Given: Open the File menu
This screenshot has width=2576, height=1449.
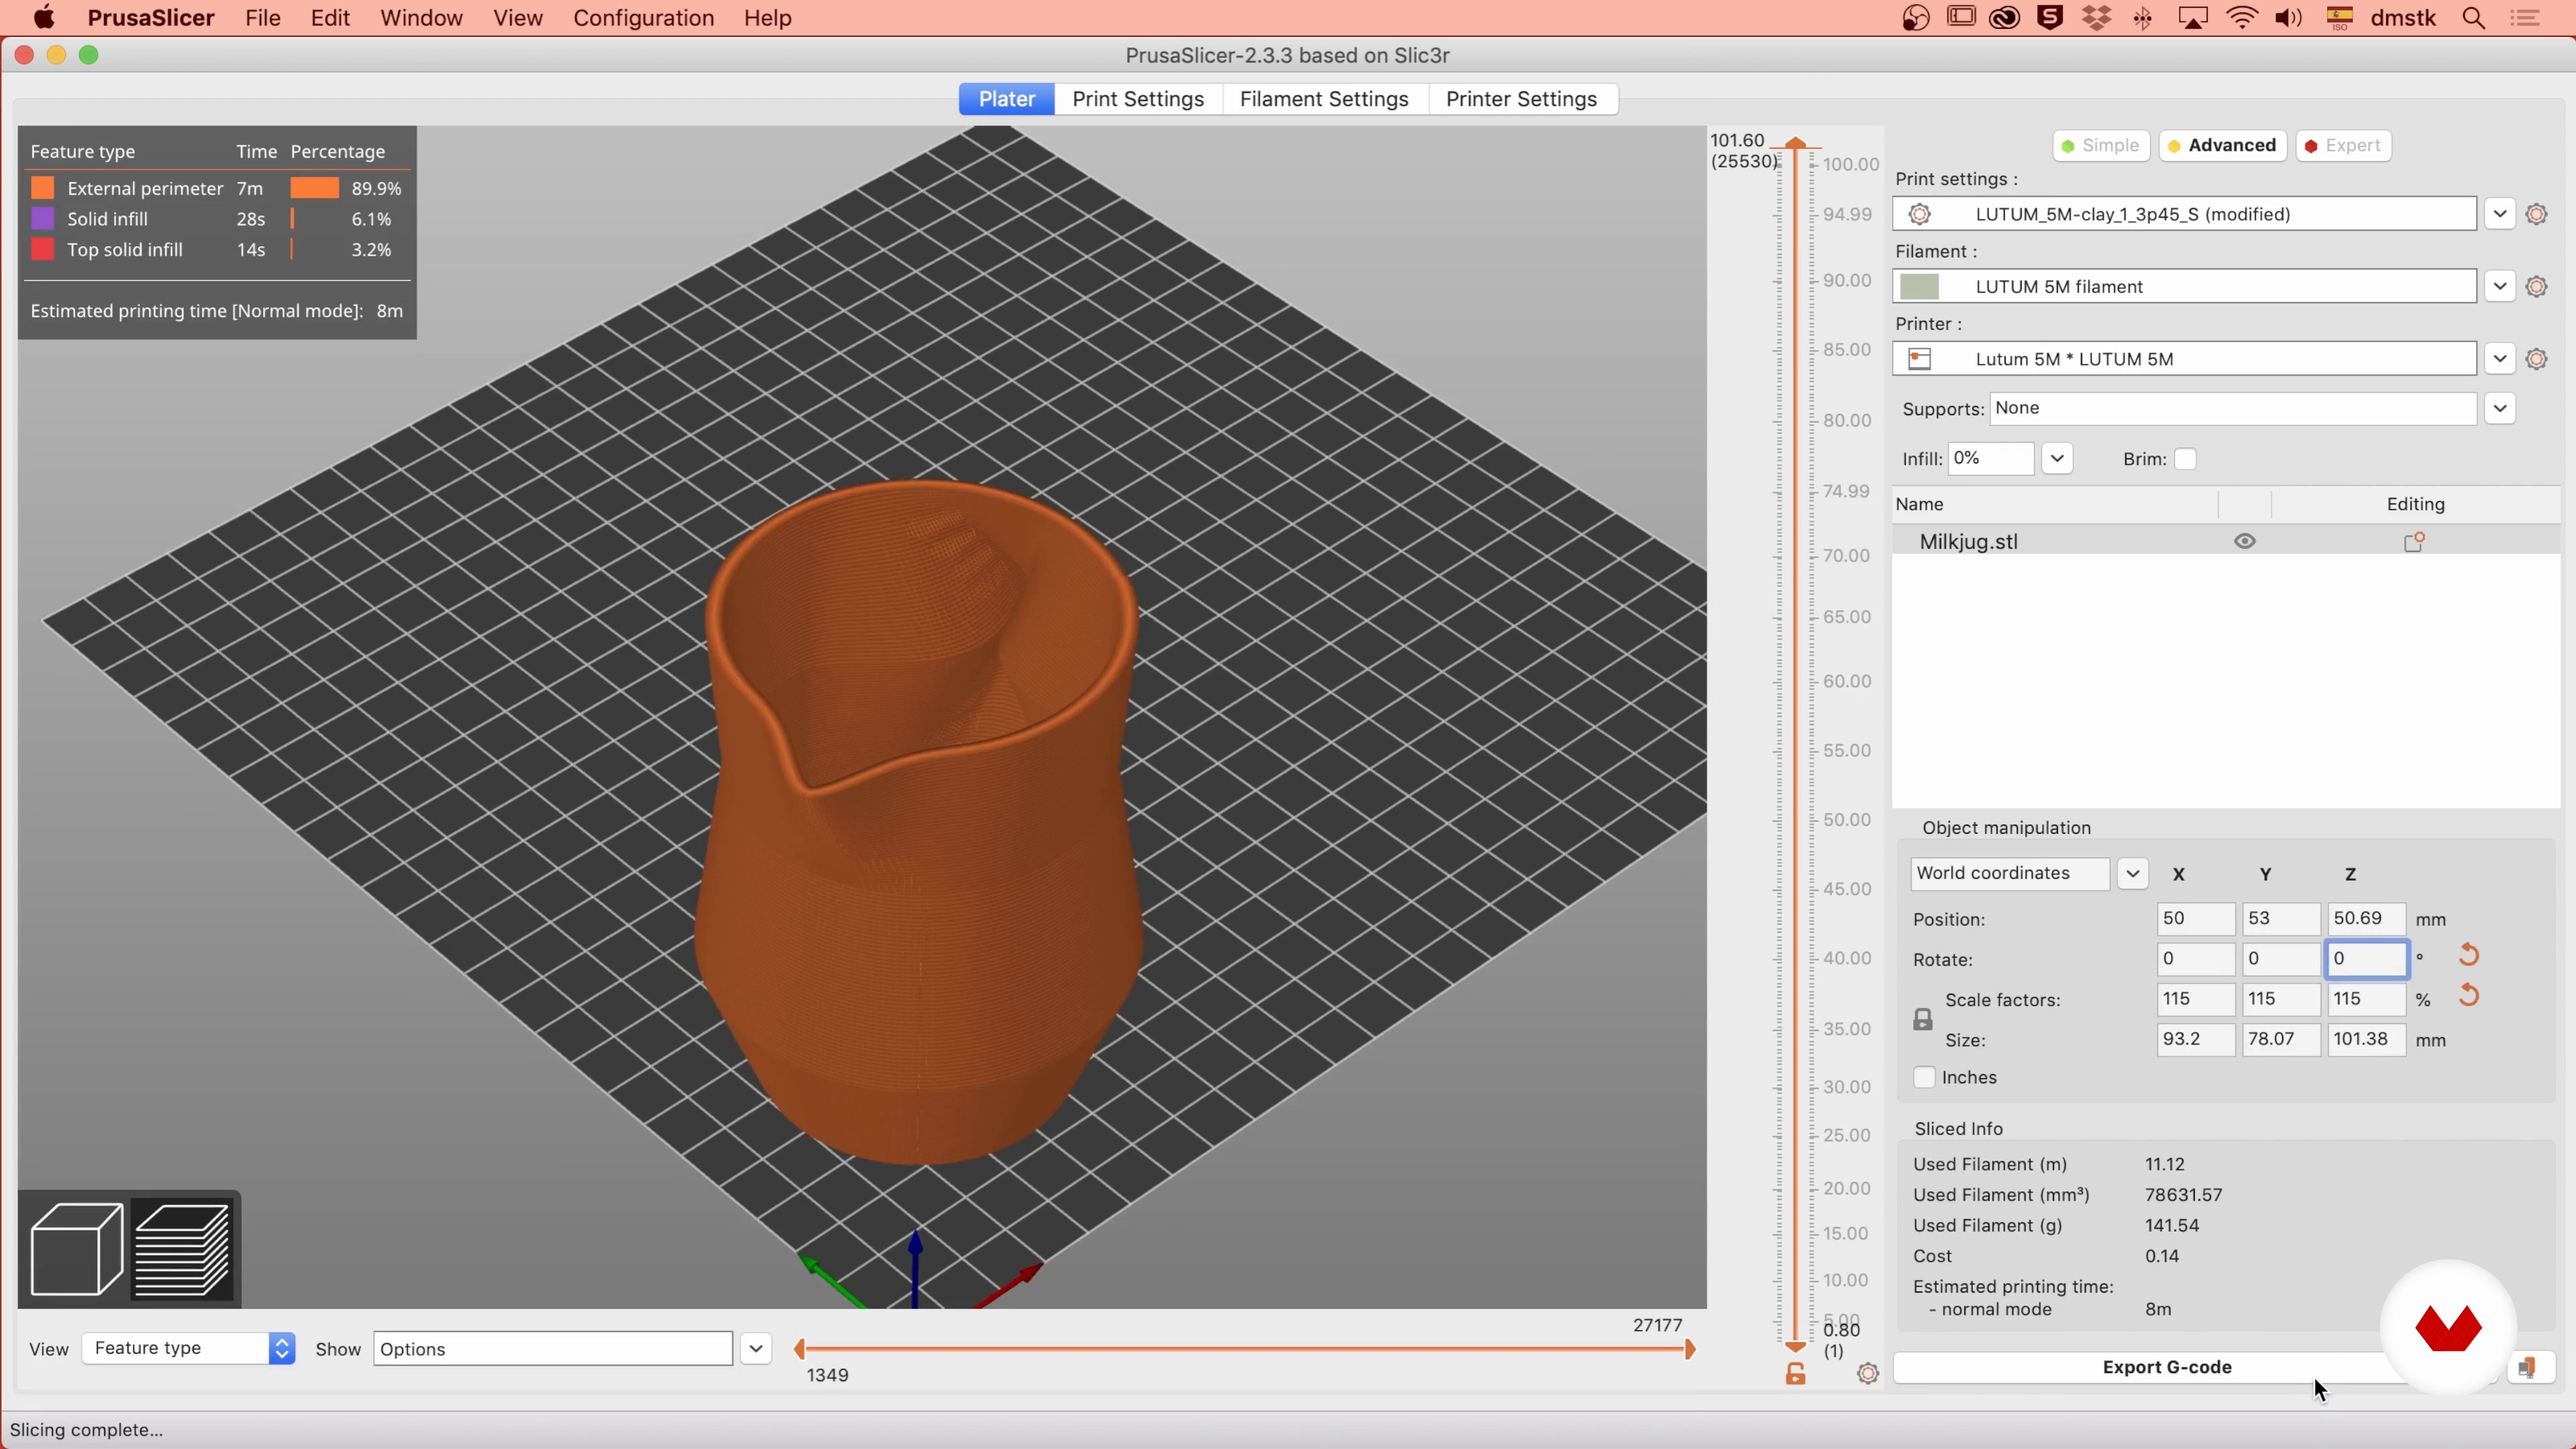Looking at the screenshot, I should click(x=263, y=18).
